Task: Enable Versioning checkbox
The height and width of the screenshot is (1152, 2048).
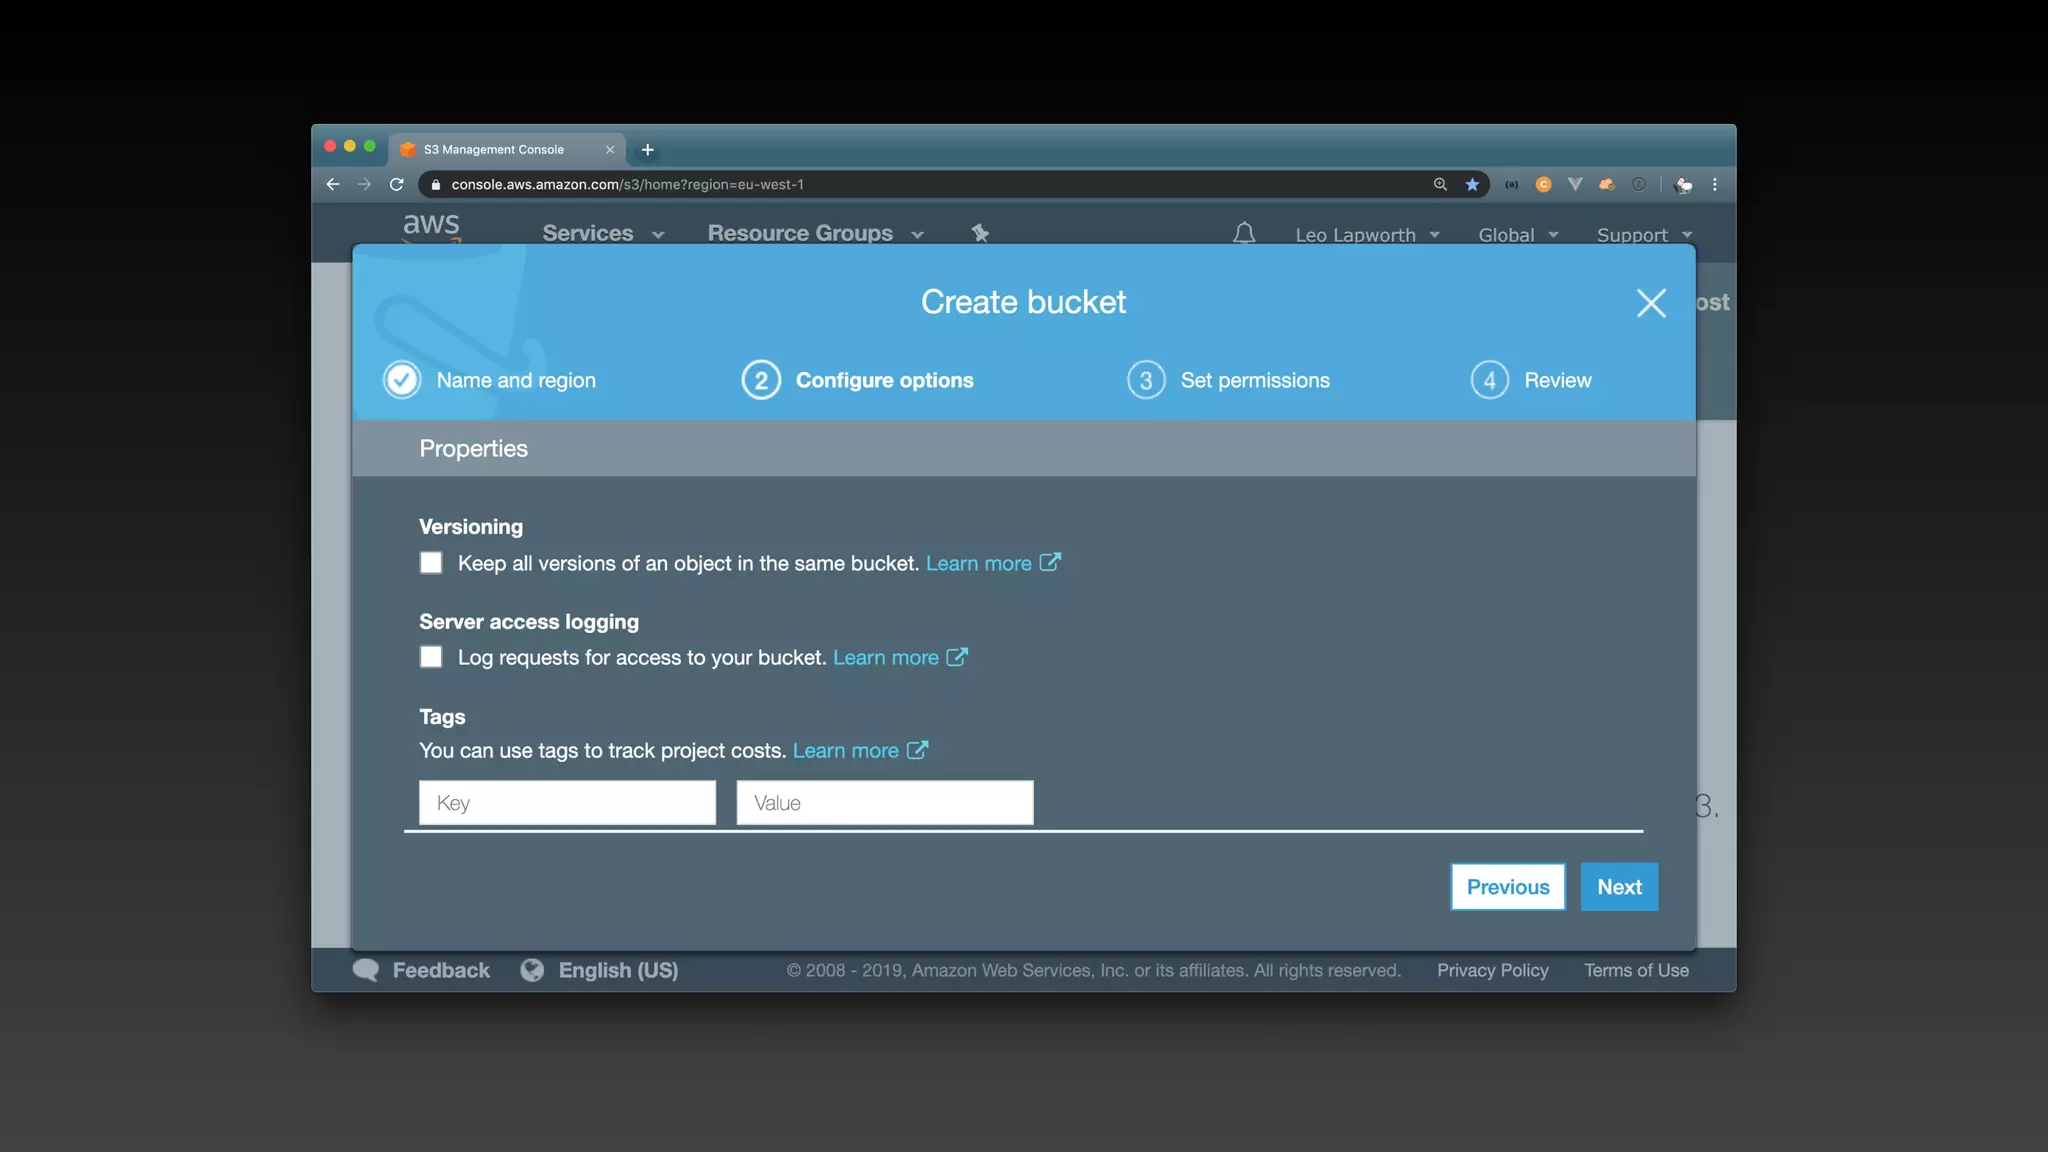Action: tap(431, 563)
